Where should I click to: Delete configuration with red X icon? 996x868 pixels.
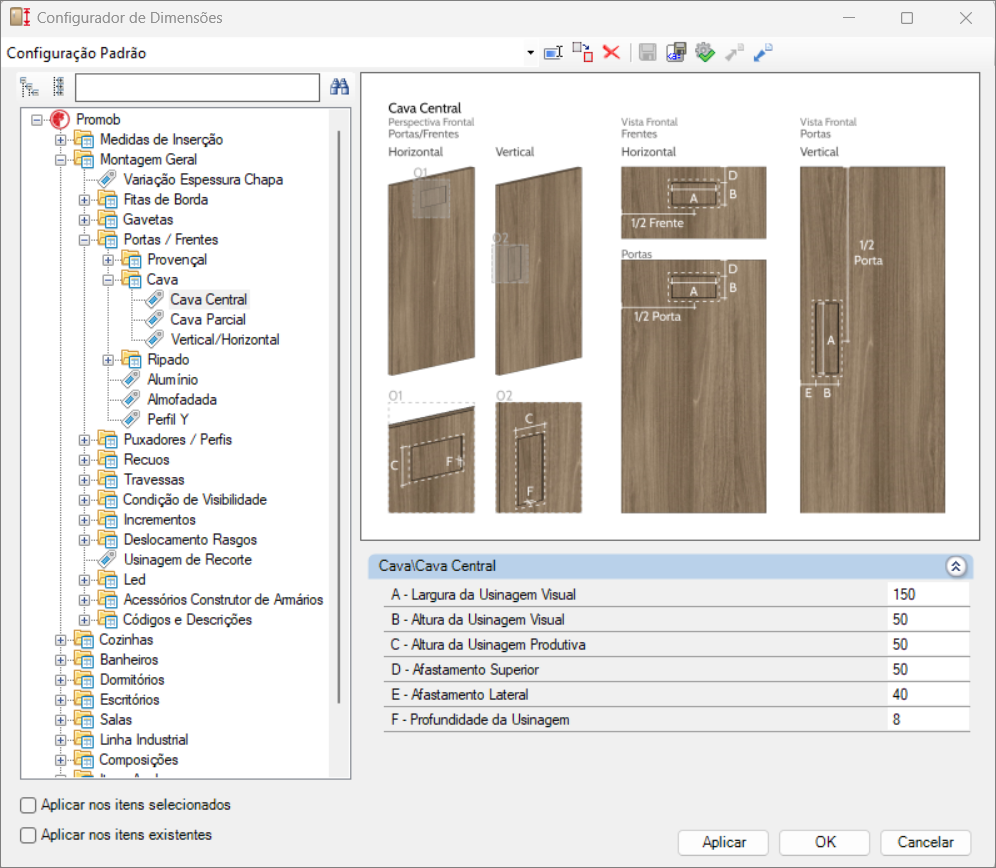pos(611,52)
